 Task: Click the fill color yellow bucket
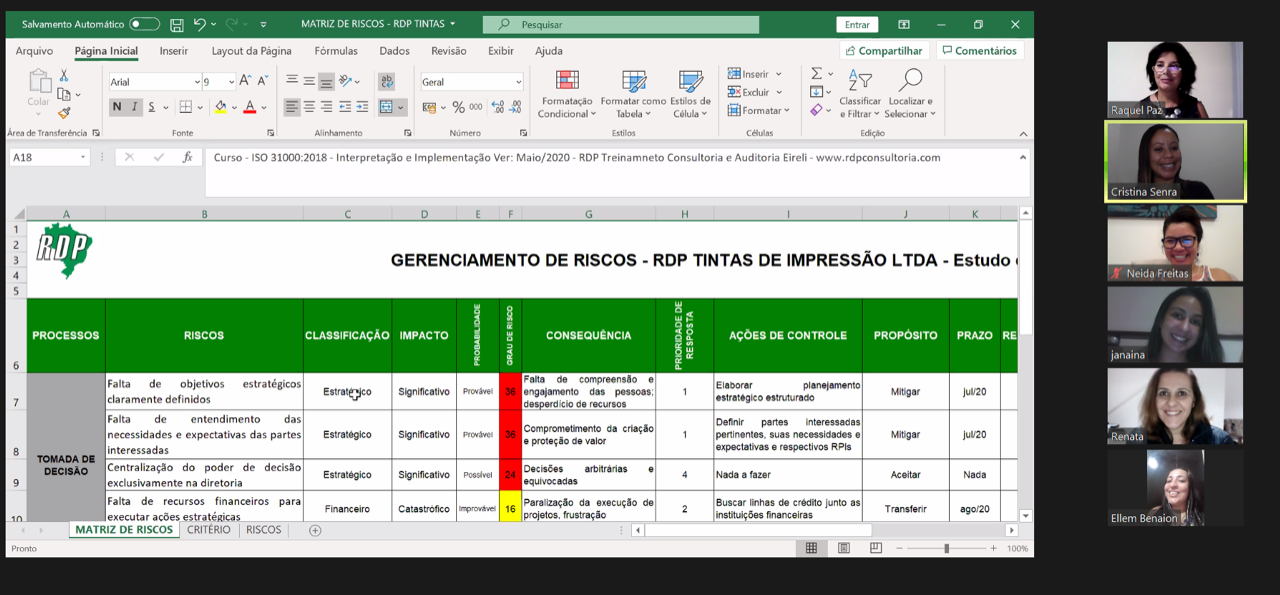click(220, 107)
